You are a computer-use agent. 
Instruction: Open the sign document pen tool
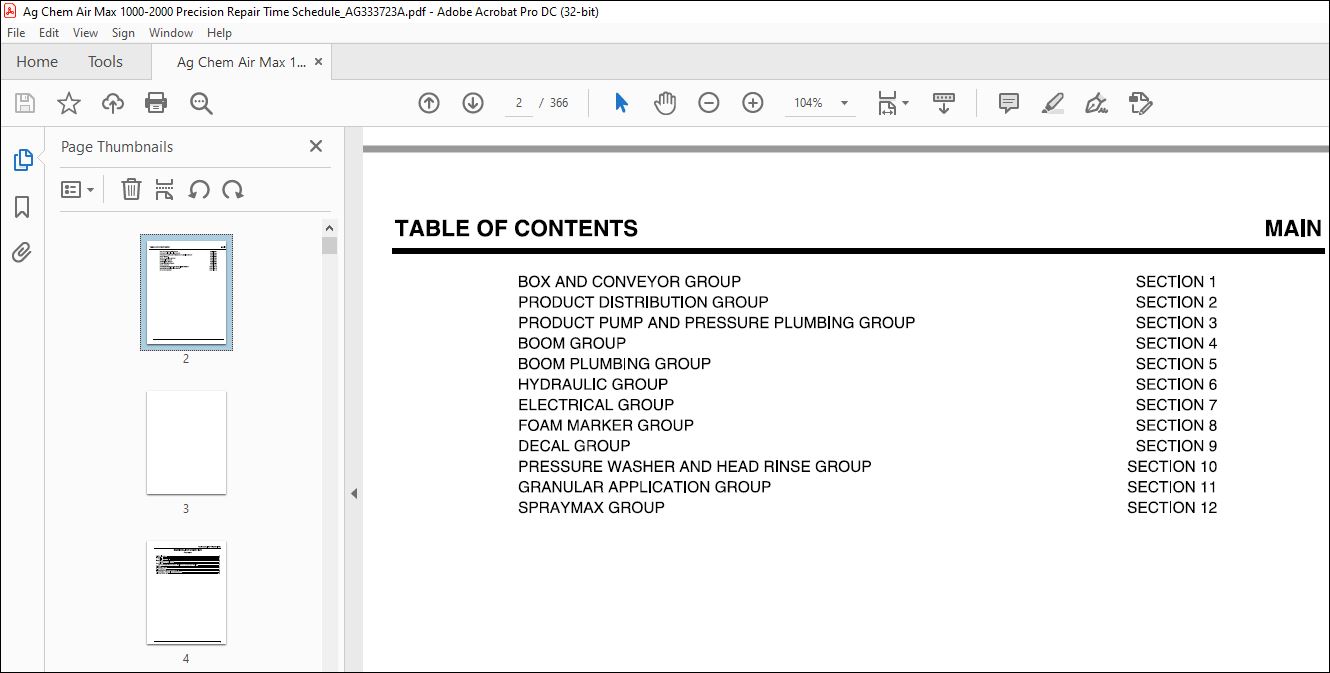coord(1096,103)
